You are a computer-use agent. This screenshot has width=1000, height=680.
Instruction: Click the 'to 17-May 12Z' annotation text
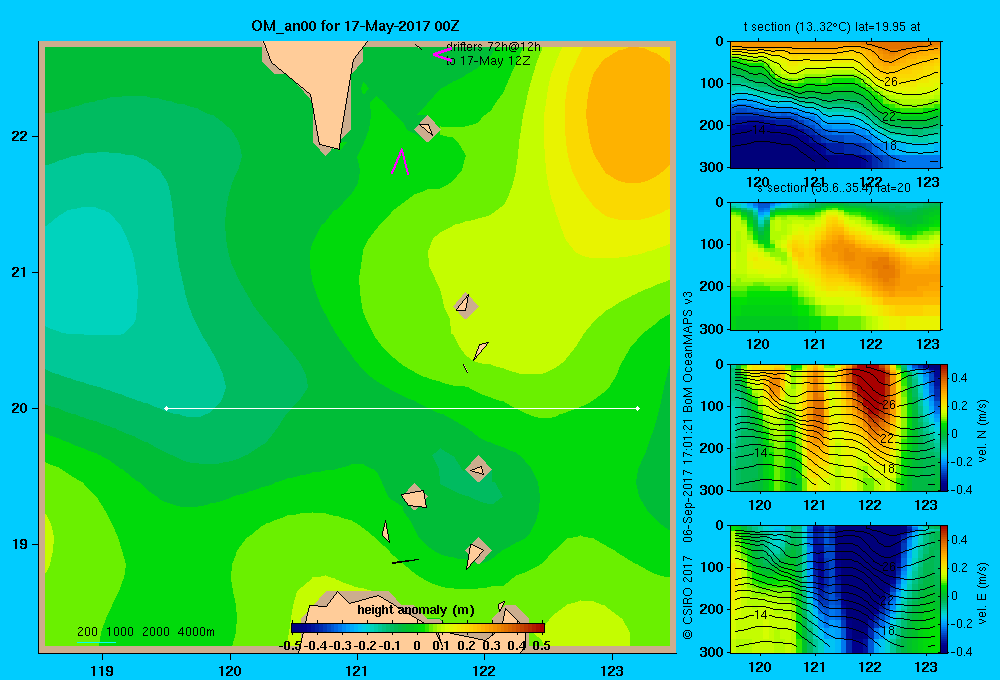pos(488,61)
